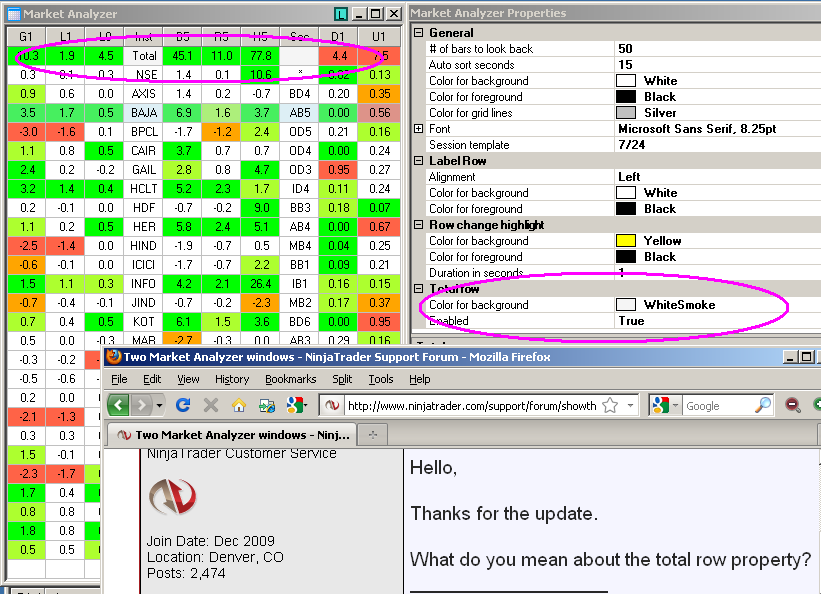Bookmark page with the star icon
This screenshot has width=821, height=594.
(x=610, y=405)
